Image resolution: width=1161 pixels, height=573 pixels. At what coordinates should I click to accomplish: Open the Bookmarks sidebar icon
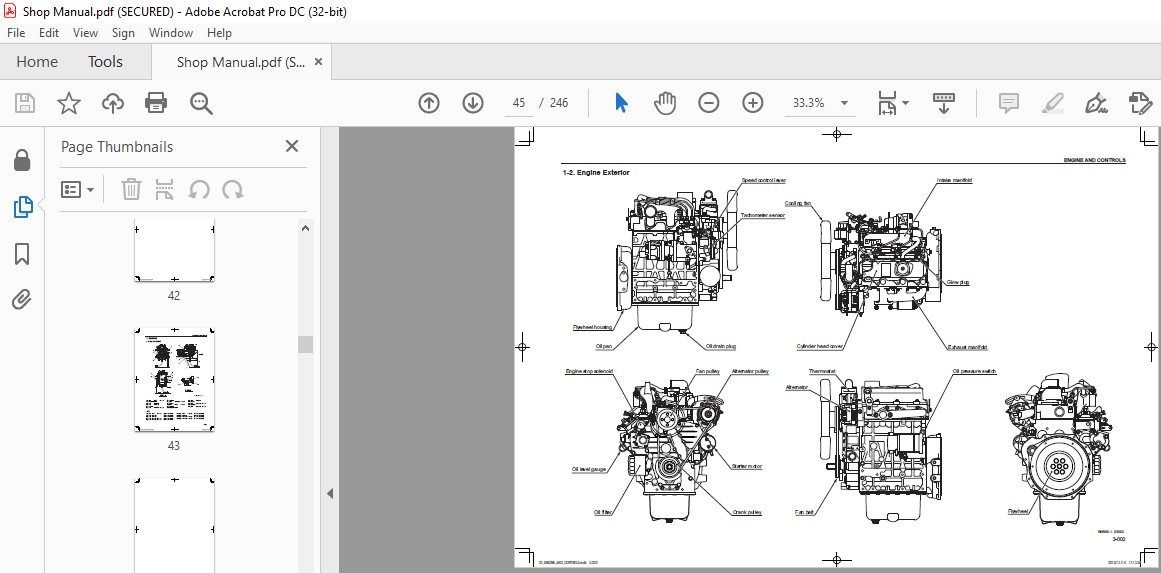pos(22,254)
